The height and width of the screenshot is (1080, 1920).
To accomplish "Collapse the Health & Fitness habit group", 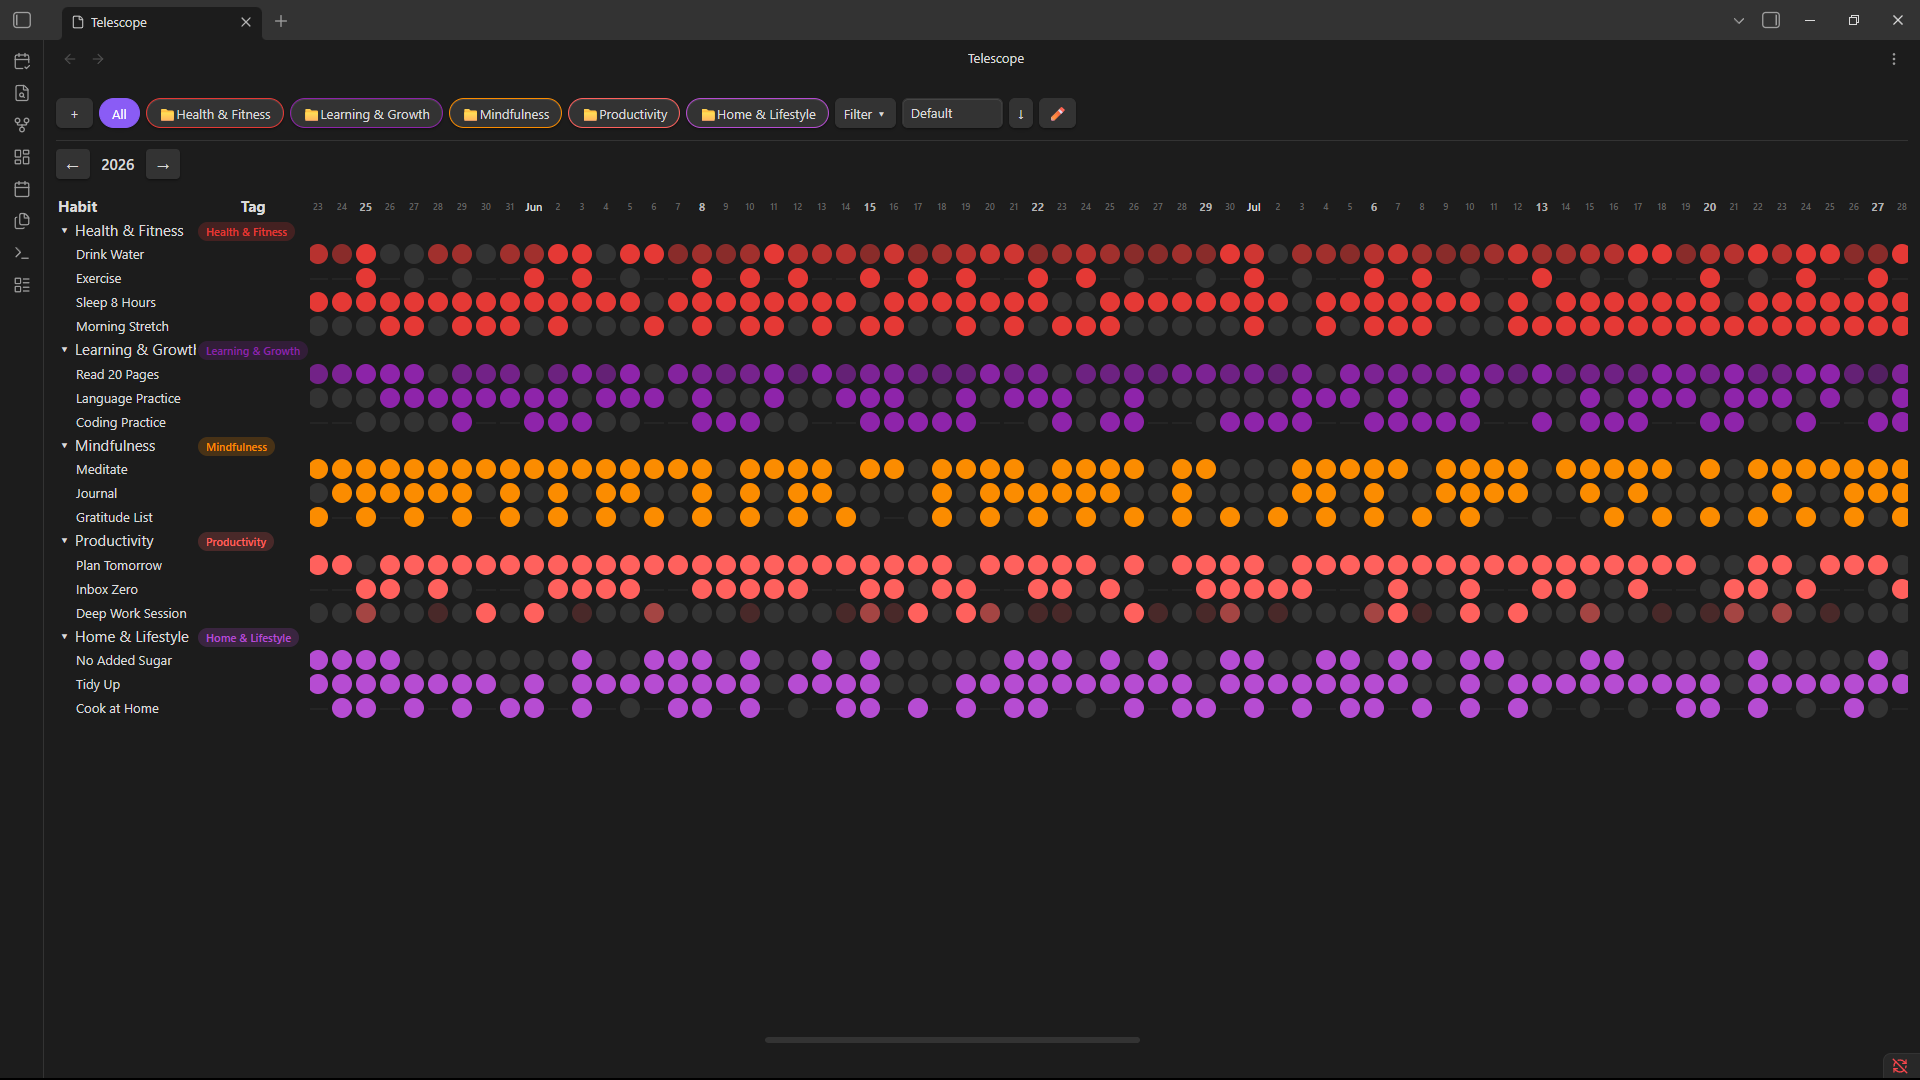I will (65, 231).
